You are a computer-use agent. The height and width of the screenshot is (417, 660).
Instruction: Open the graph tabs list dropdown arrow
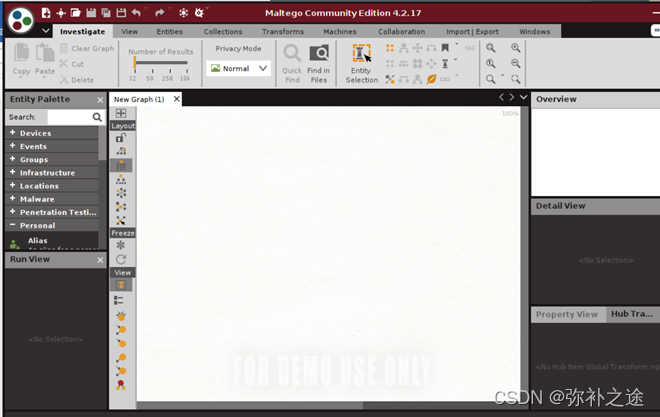(x=523, y=97)
